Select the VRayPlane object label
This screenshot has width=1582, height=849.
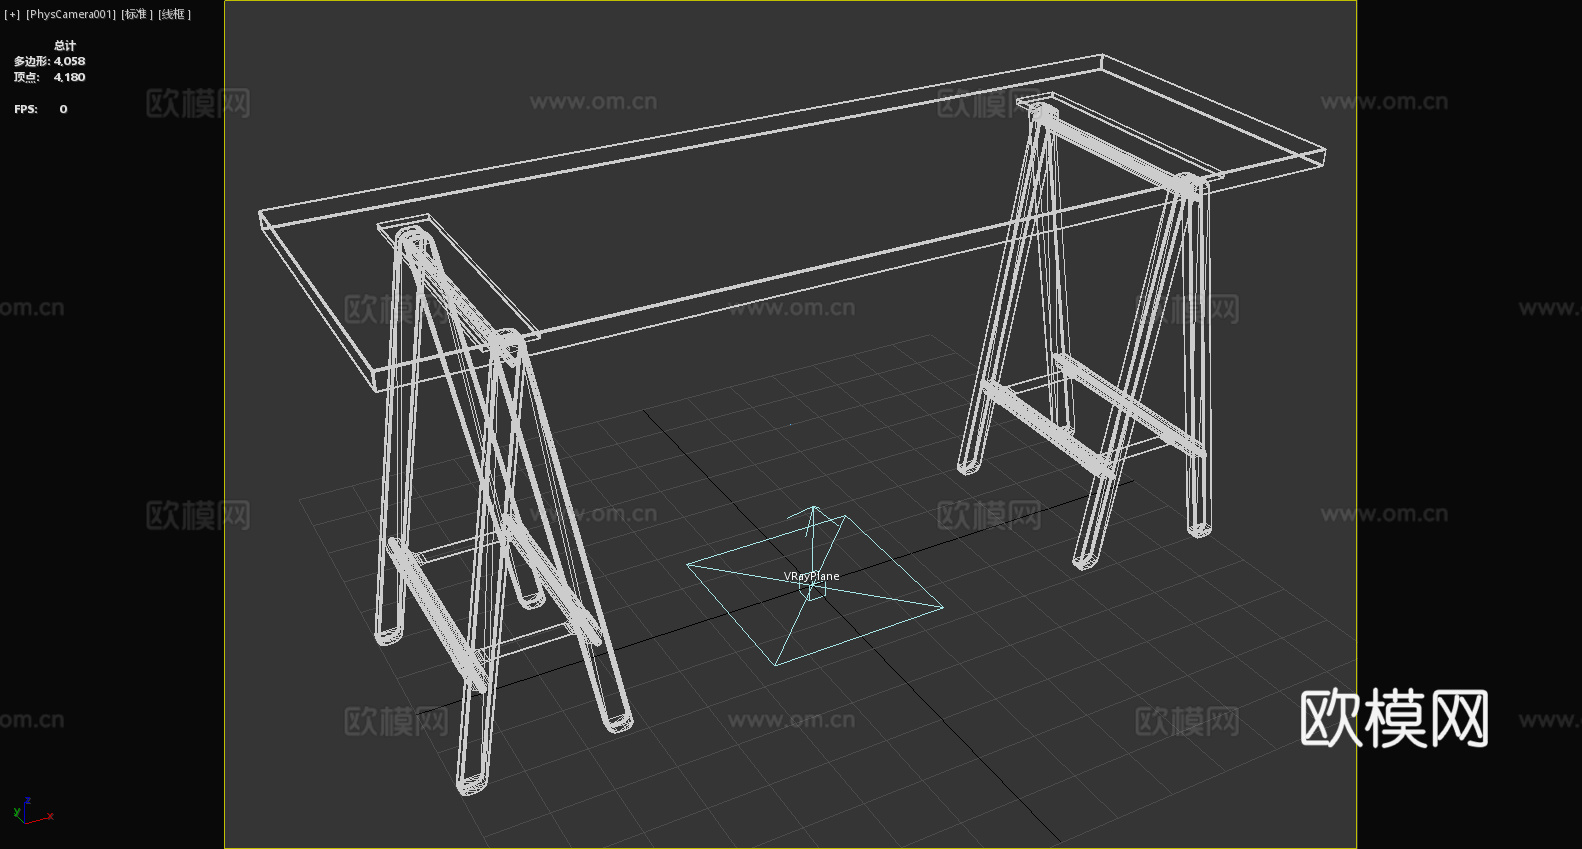[811, 576]
